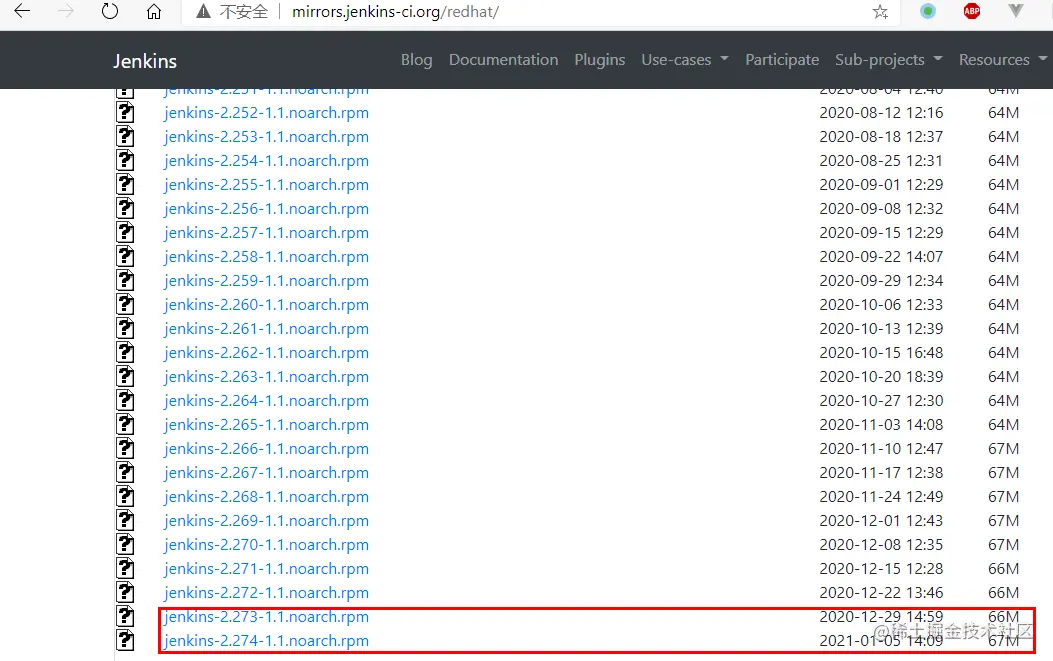Viewport: 1053px width, 661px height.
Task: Open the Documentation nav item
Action: click(x=504, y=60)
